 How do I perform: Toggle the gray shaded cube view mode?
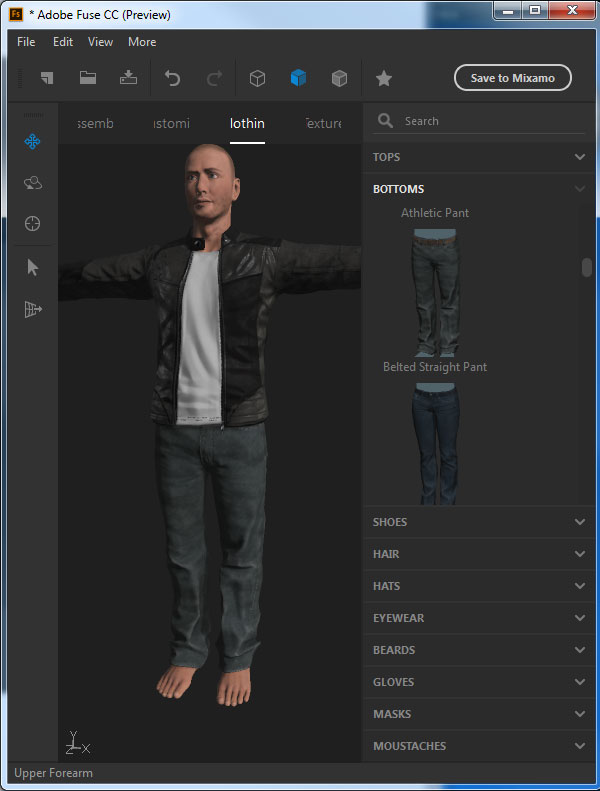pos(339,78)
